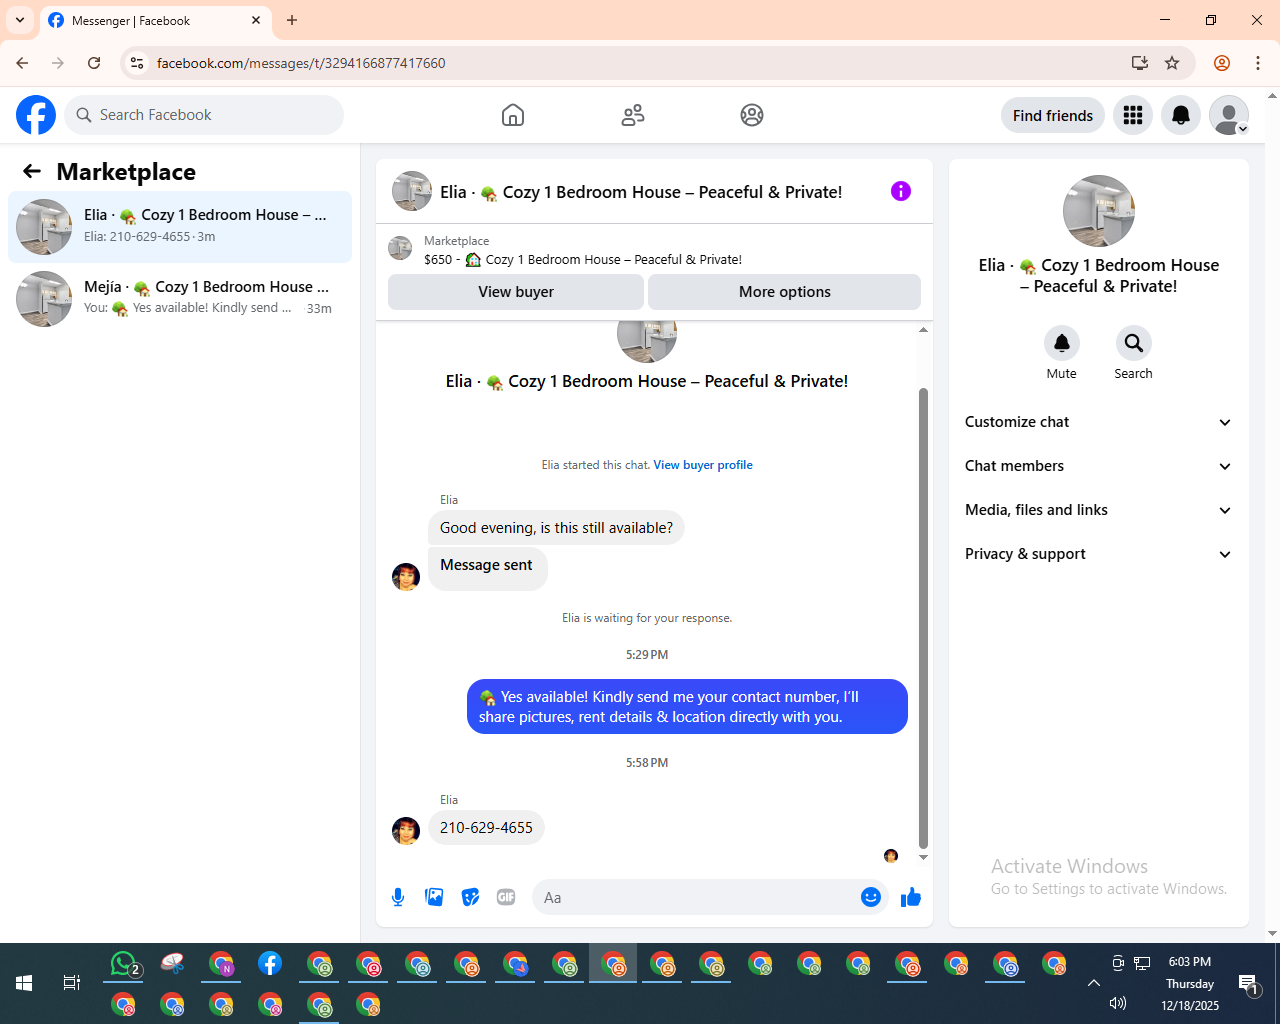This screenshot has width=1280, height=1024.
Task: Expand the Customize chat section
Action: click(1099, 422)
